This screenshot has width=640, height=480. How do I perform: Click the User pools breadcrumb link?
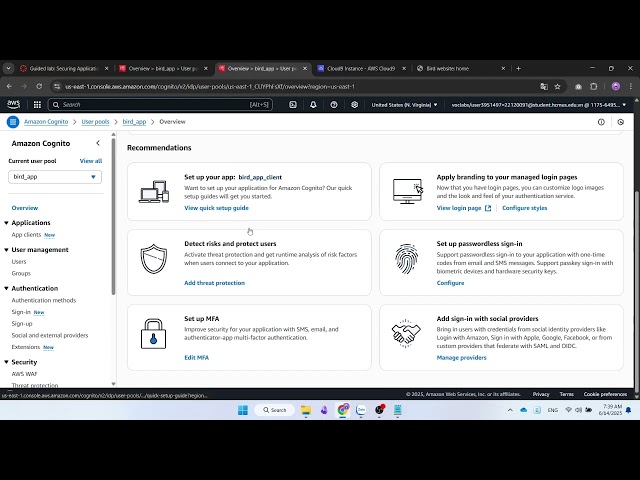point(96,122)
